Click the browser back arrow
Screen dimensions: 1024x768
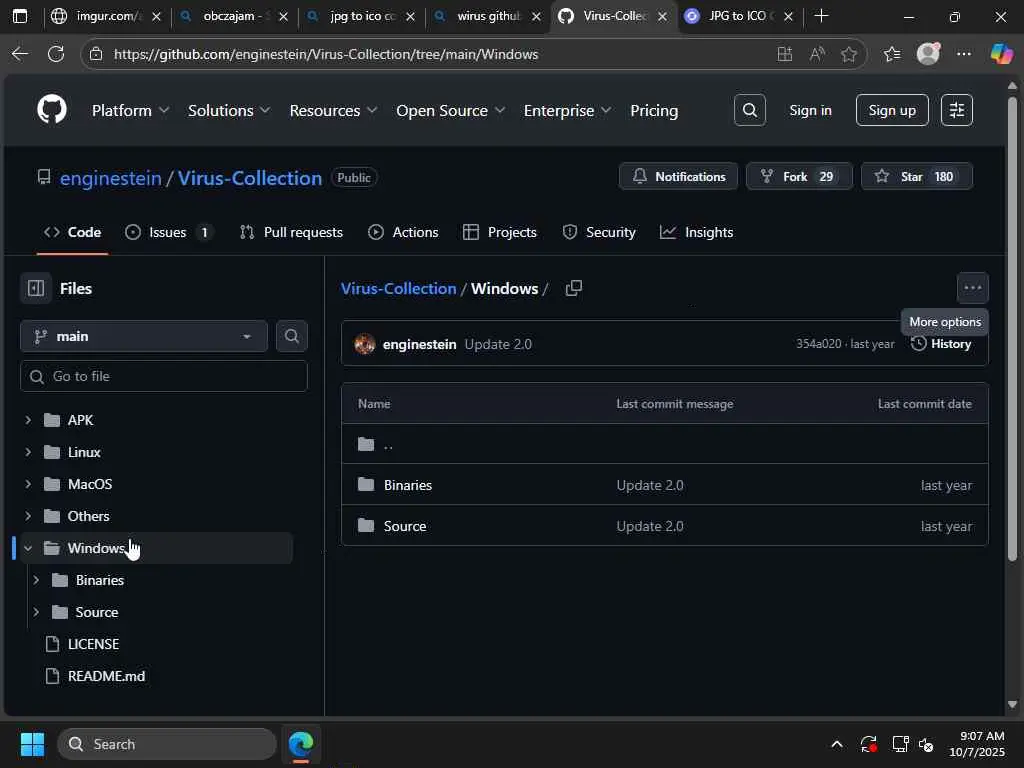[x=20, y=54]
